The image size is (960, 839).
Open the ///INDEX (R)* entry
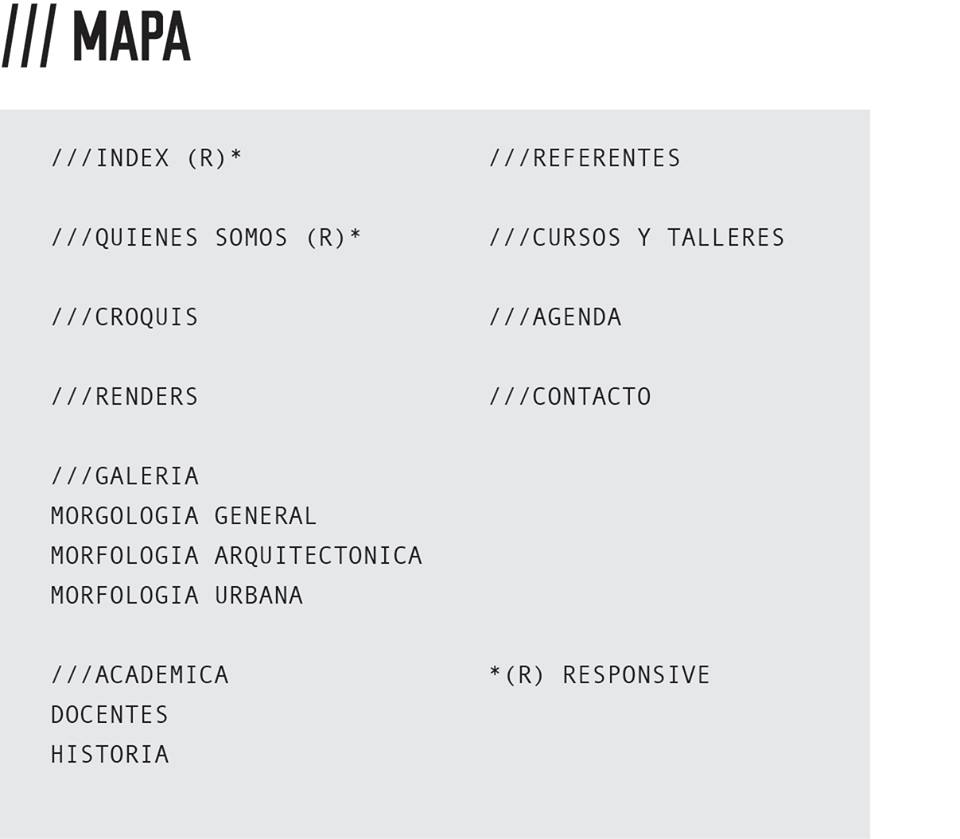pyautogui.click(x=146, y=158)
